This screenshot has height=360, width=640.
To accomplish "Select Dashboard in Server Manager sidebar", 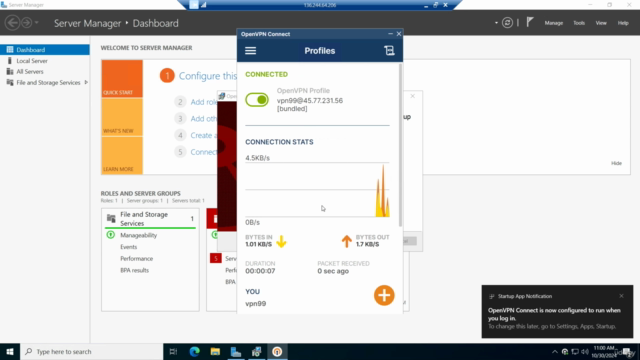I will (45, 50).
